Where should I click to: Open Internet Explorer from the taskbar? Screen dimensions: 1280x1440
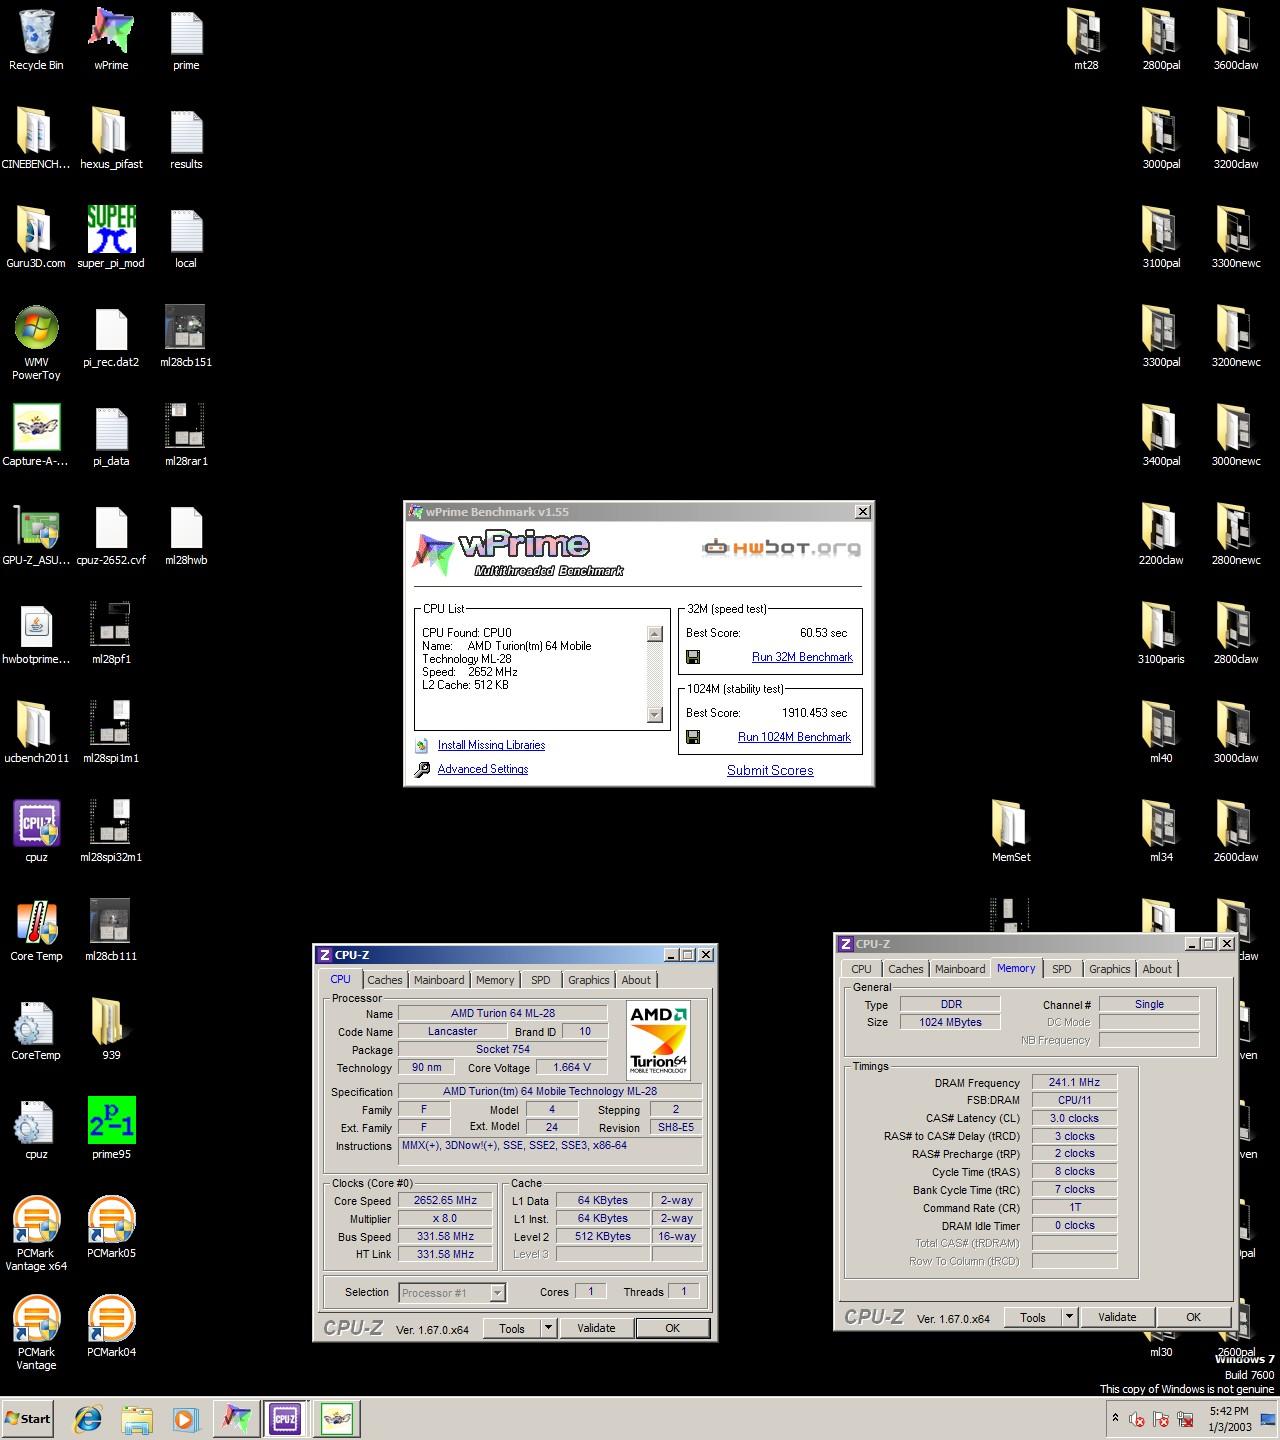(88, 1418)
